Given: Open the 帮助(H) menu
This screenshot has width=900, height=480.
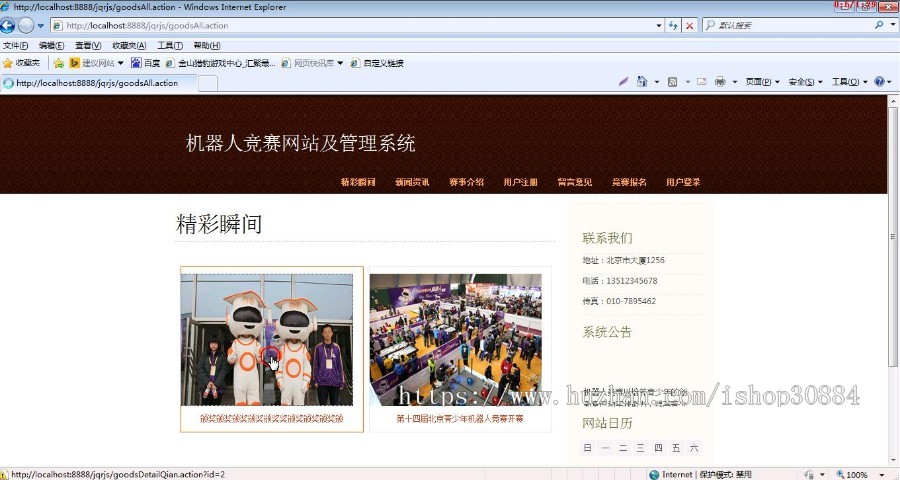Looking at the screenshot, I should (207, 45).
